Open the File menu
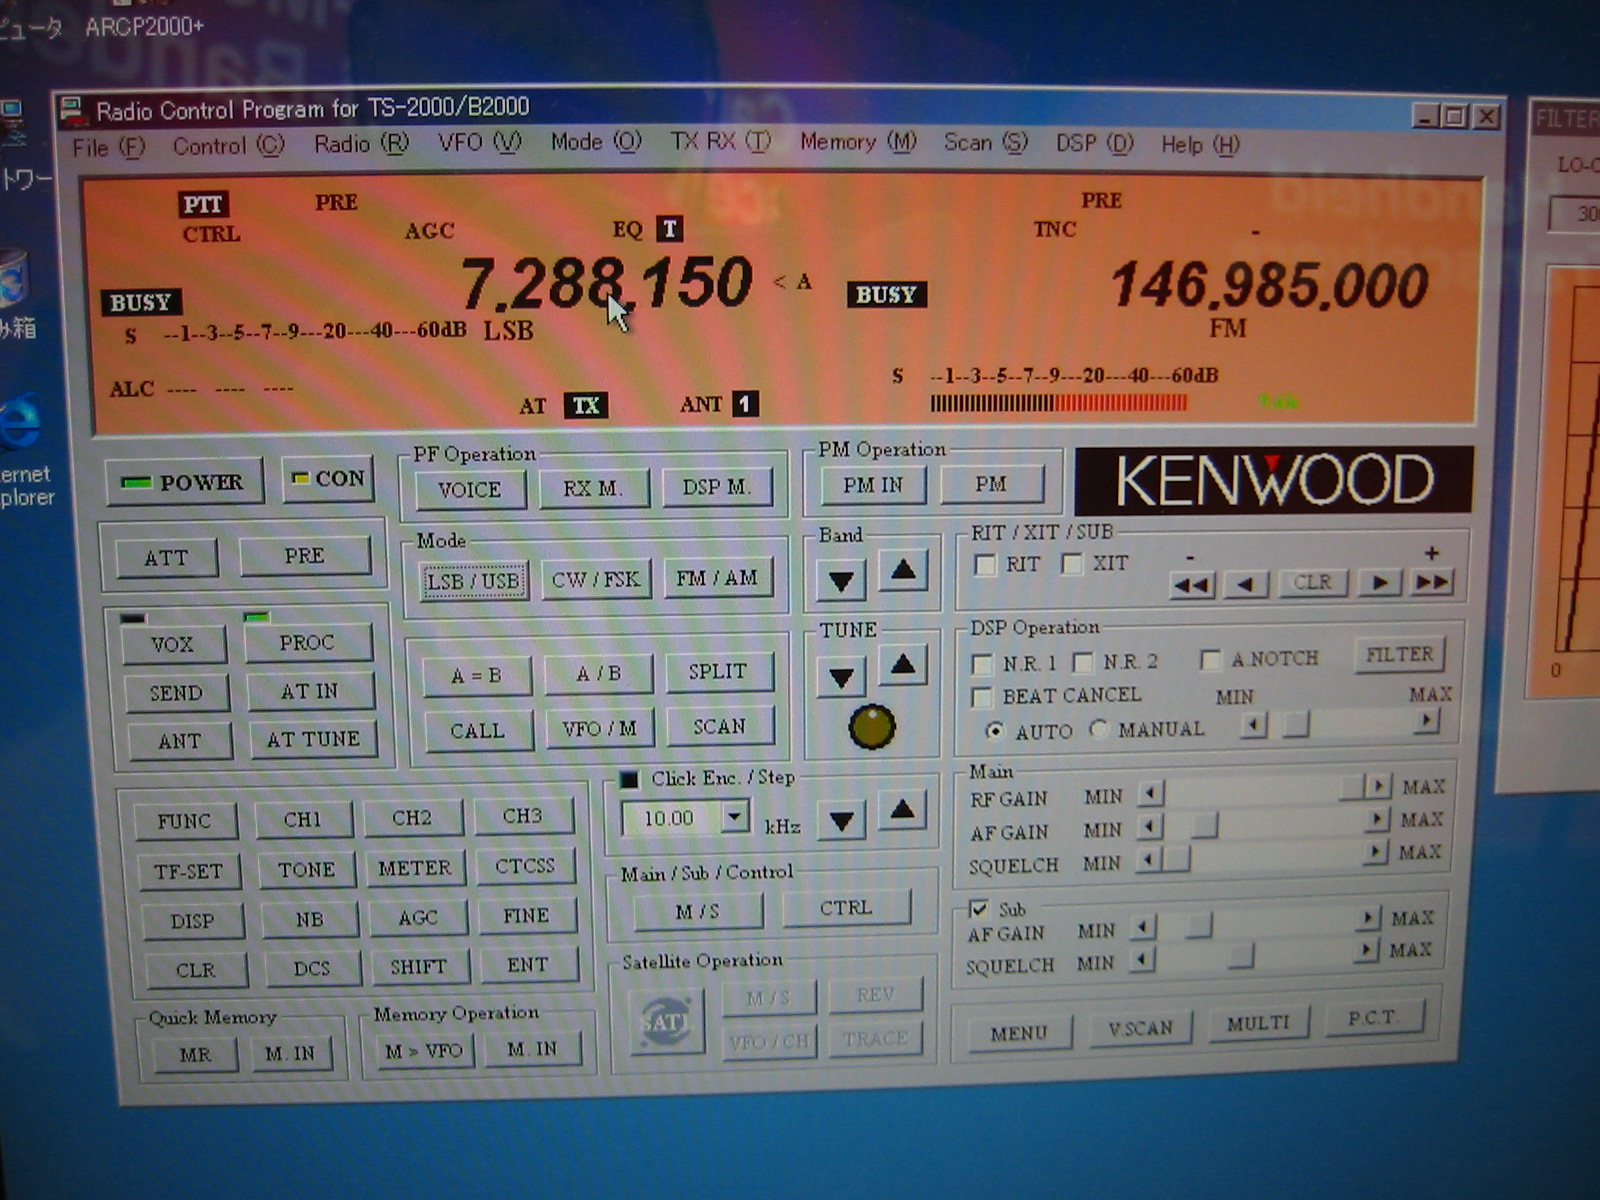1600x1200 pixels. click(x=108, y=148)
